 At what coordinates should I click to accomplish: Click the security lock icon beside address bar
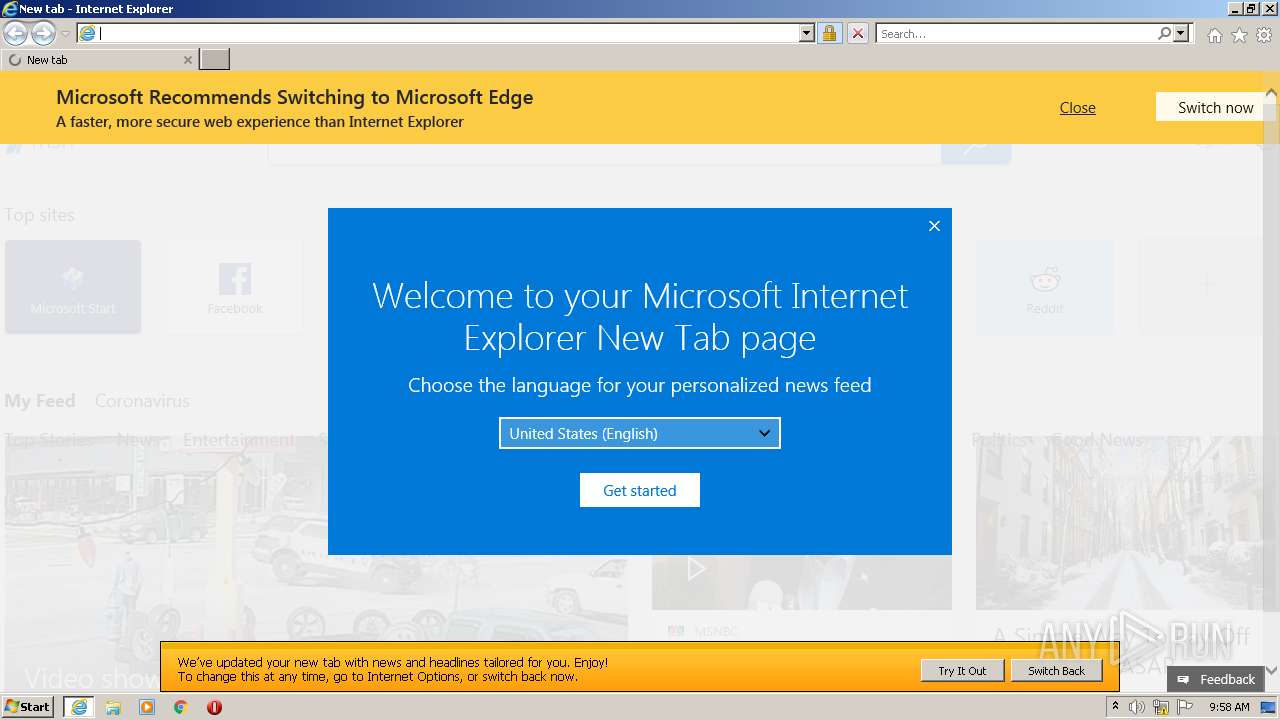tap(829, 33)
